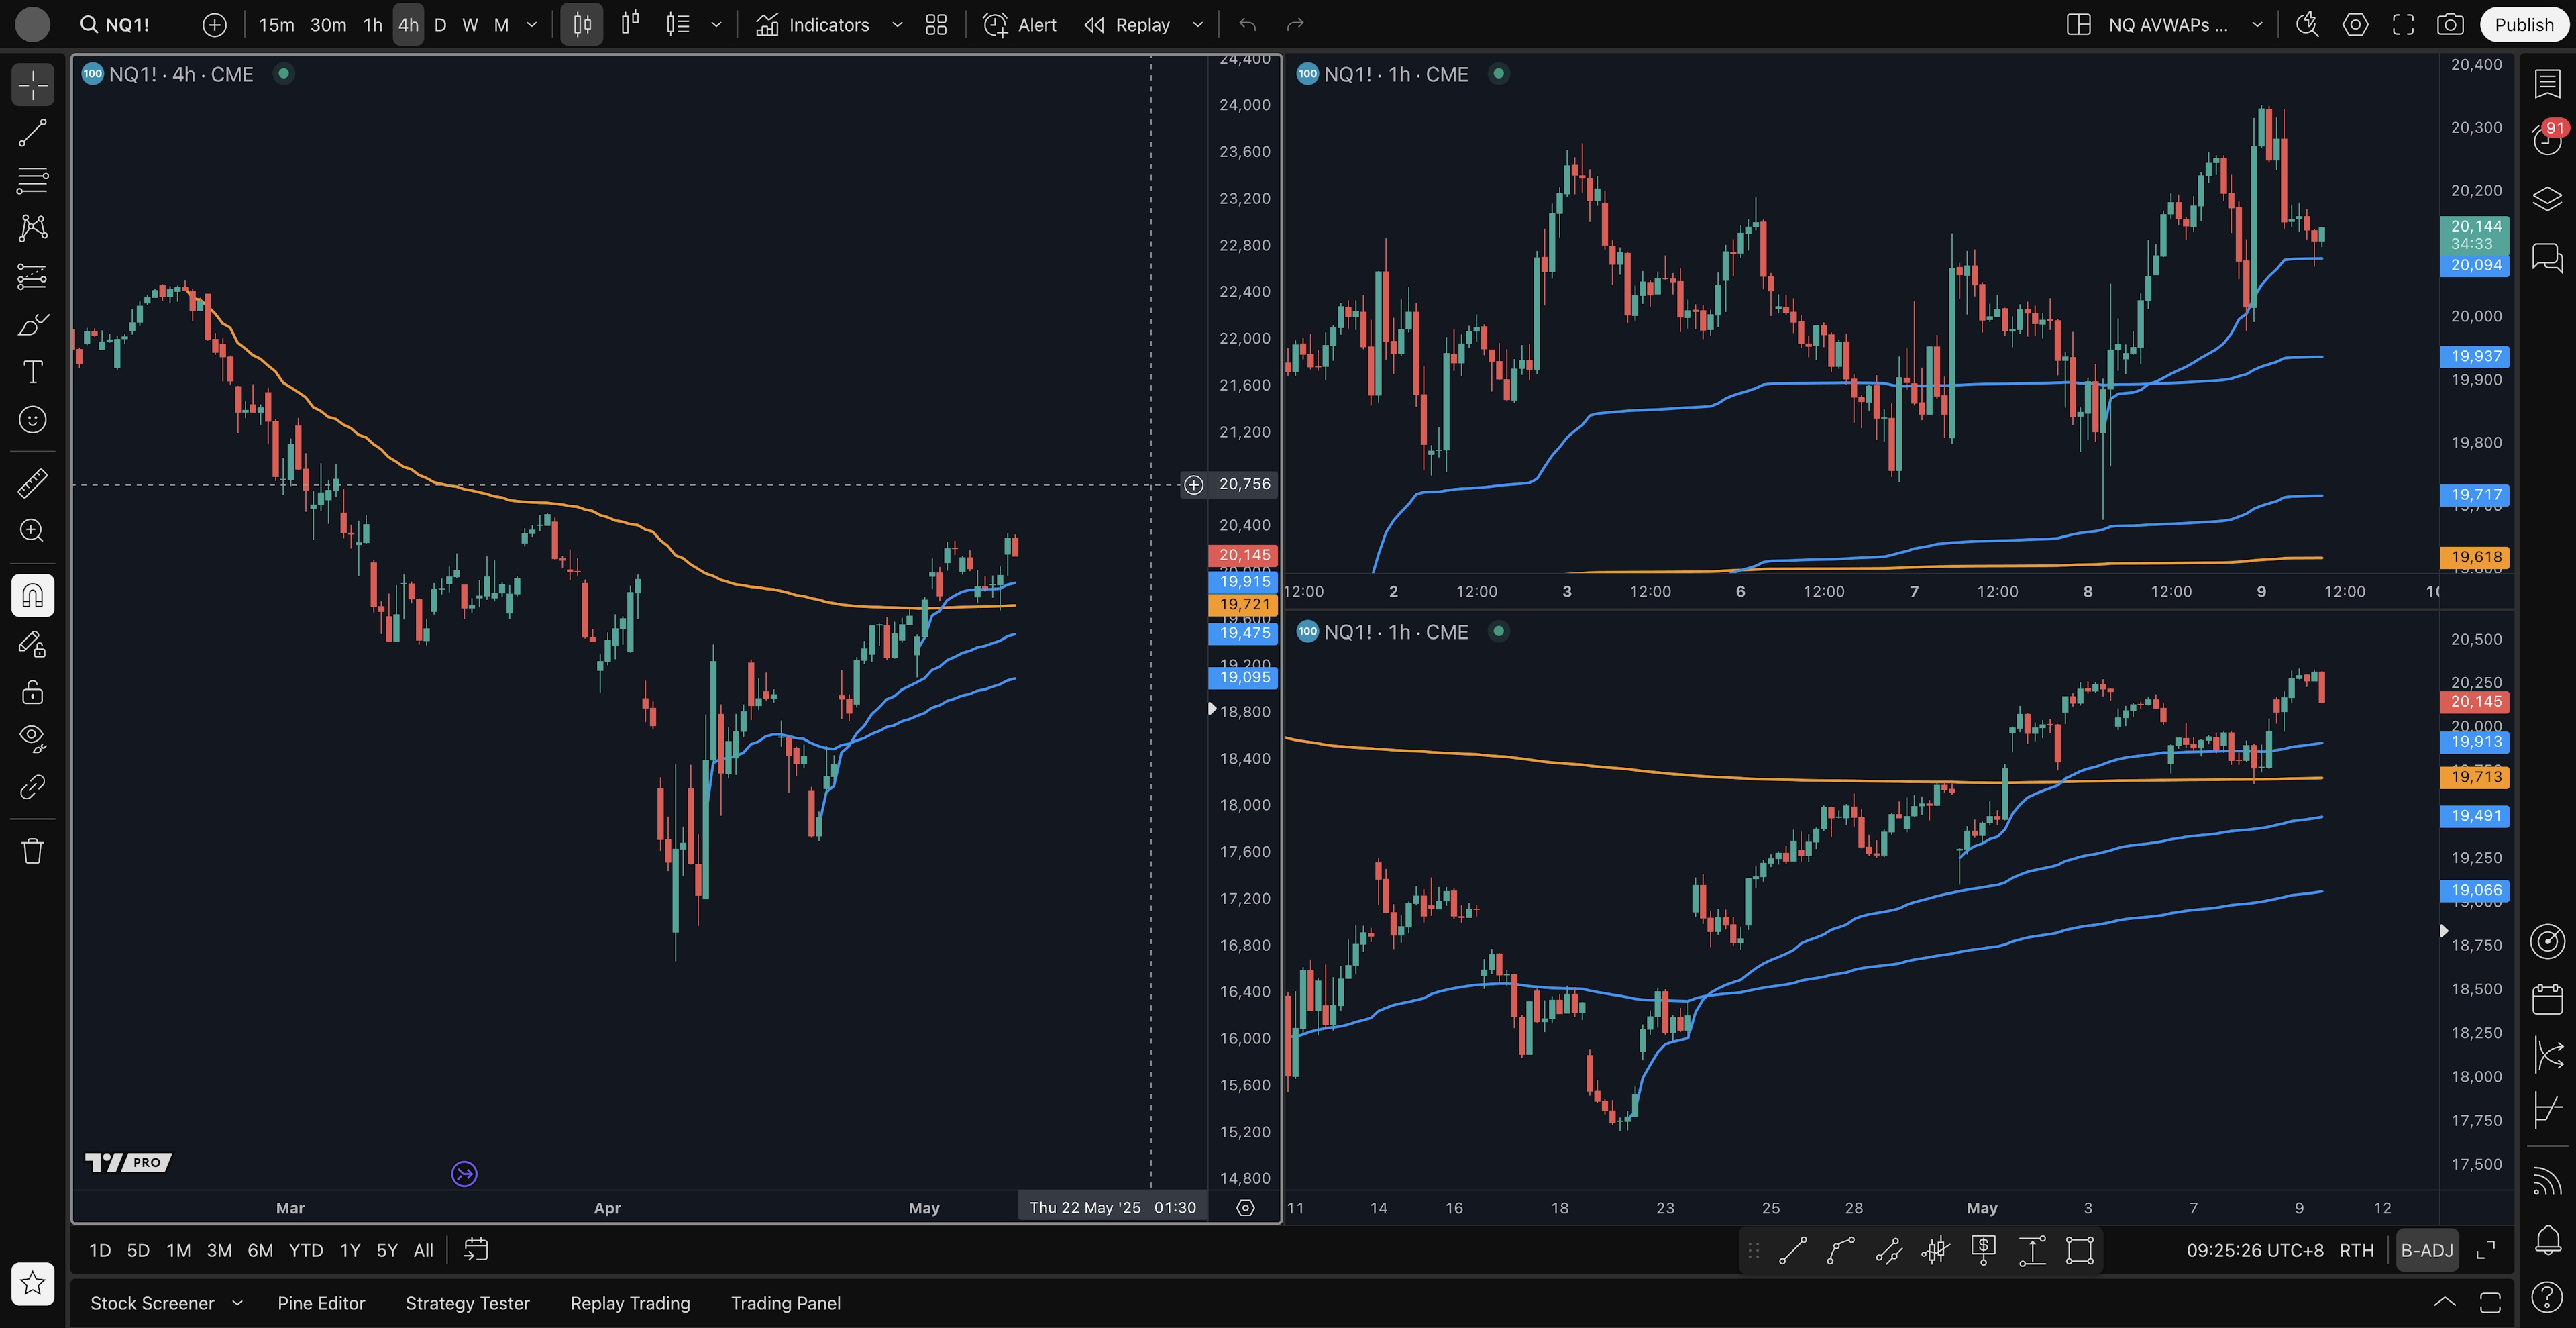The width and height of the screenshot is (2576, 1328).
Task: Click the Publish button
Action: pyautogui.click(x=2523, y=25)
